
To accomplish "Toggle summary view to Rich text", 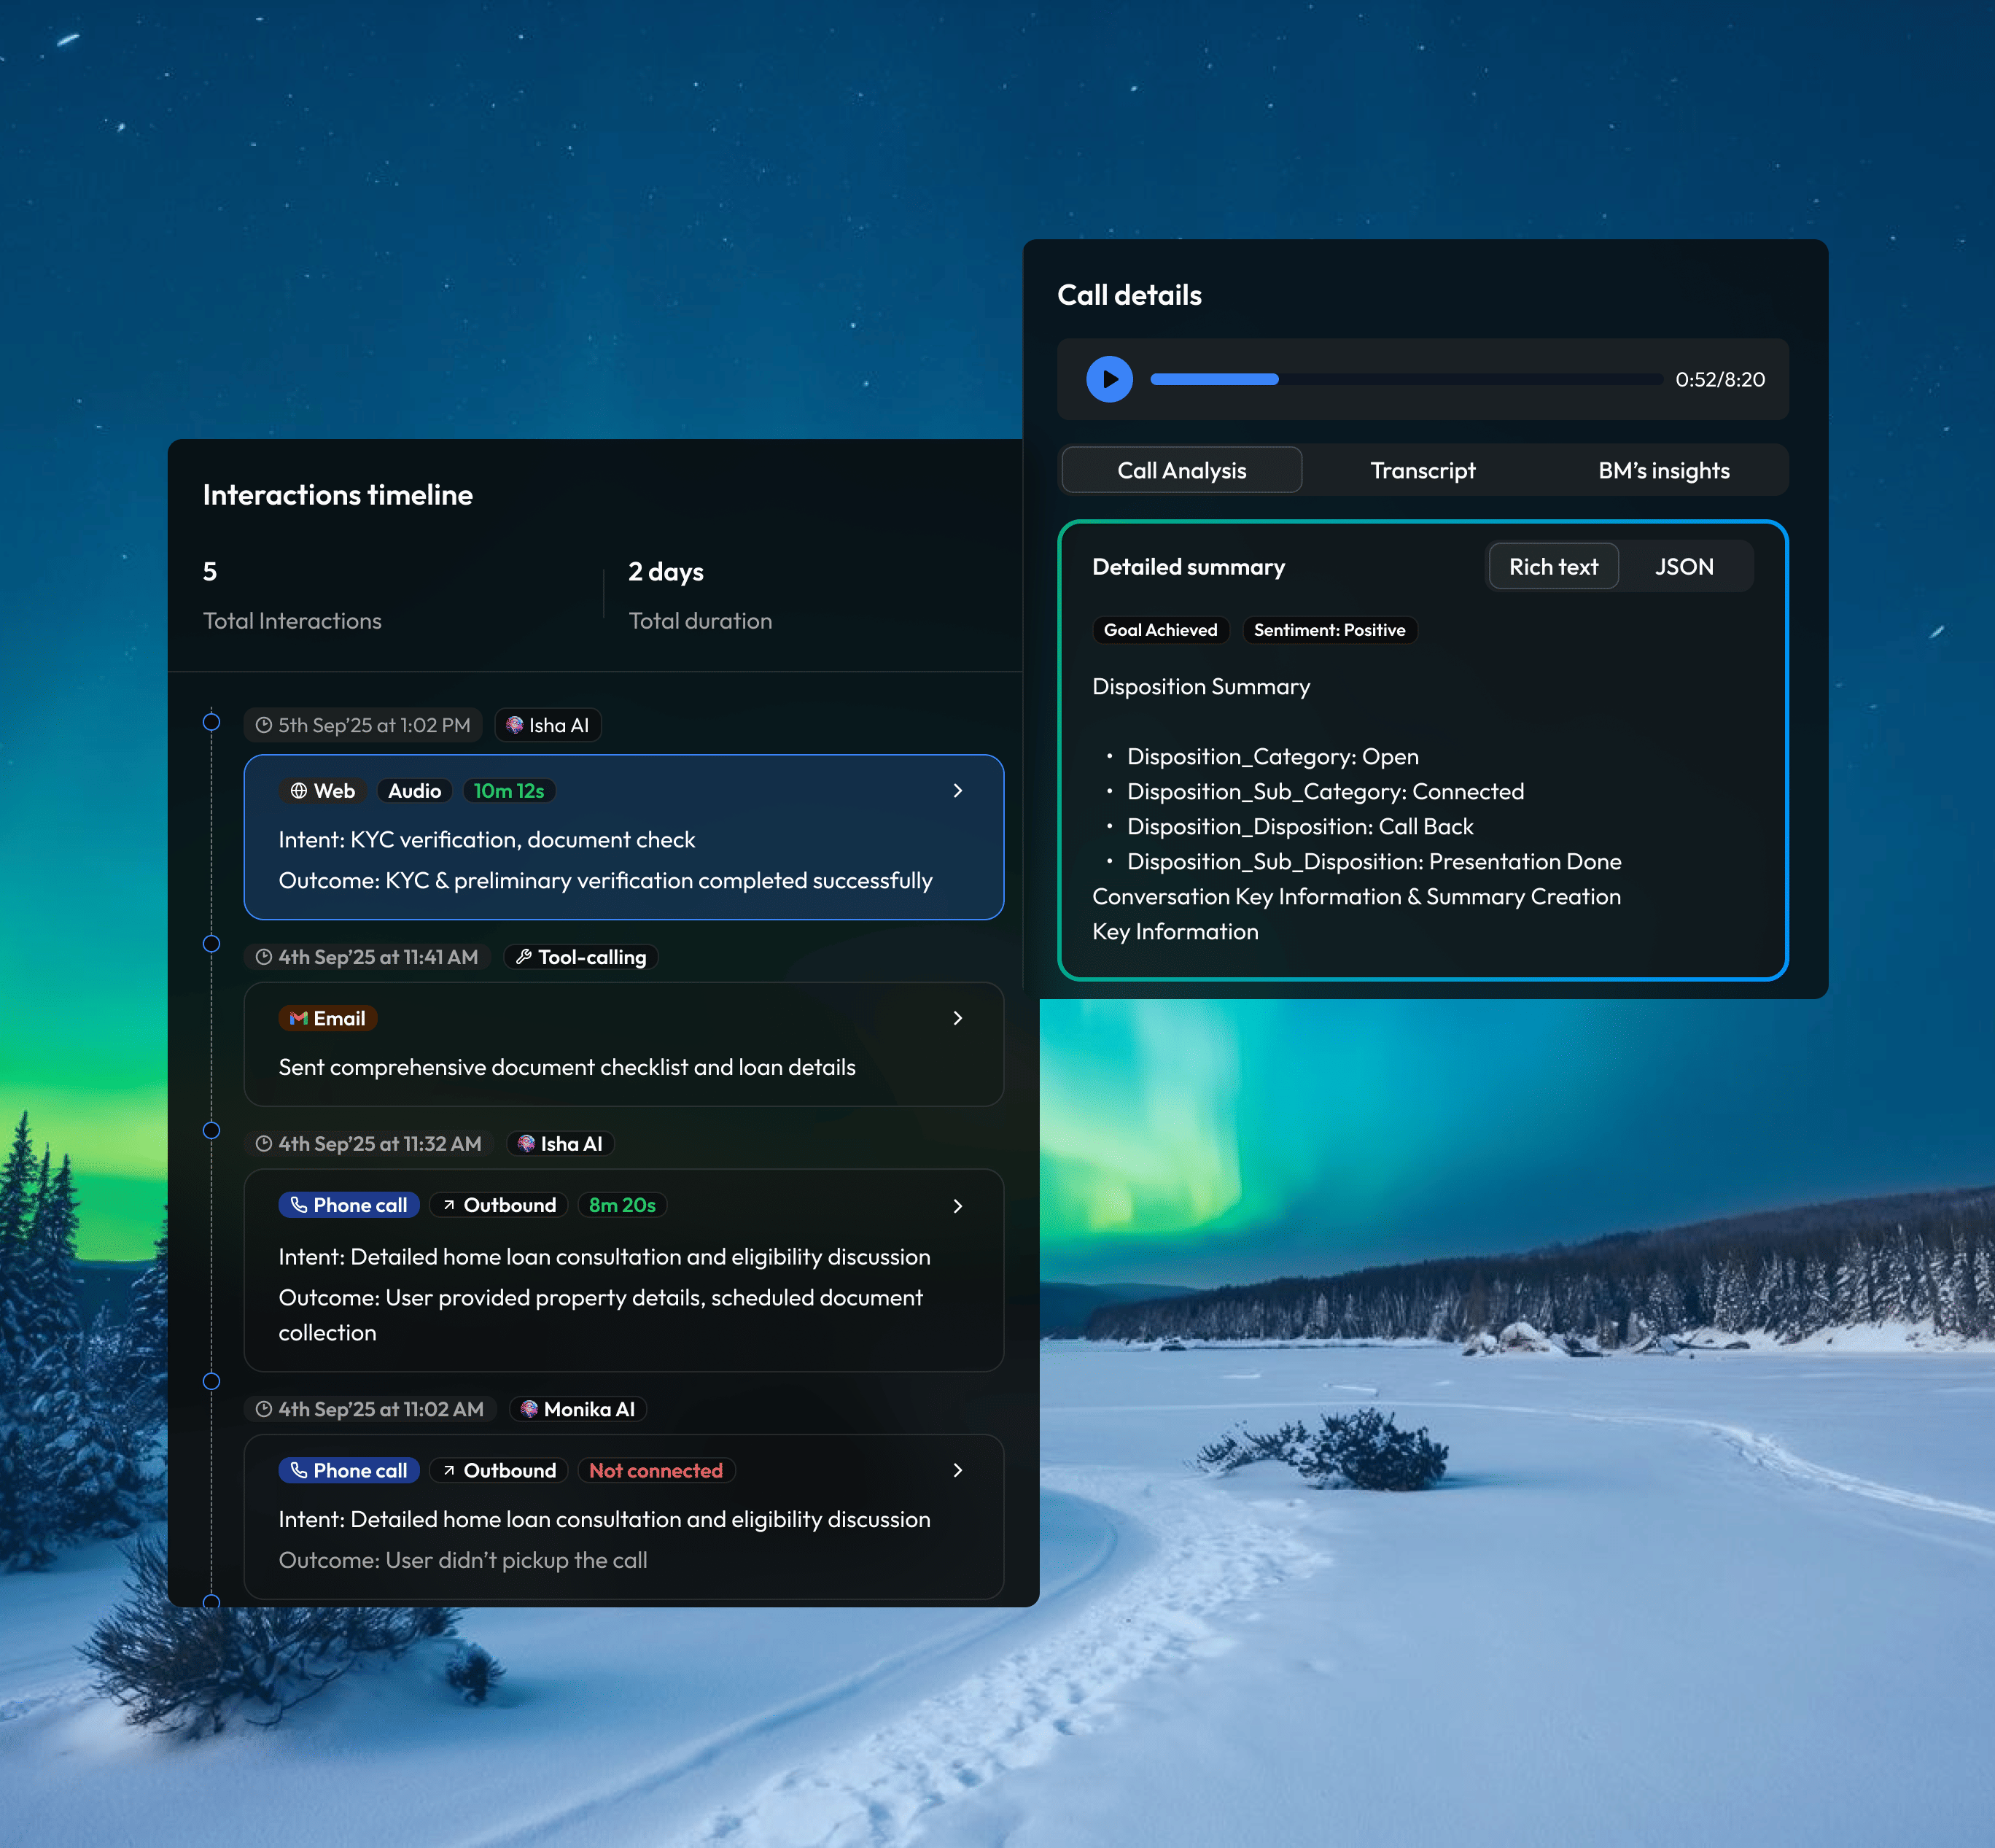I will 1553,567.
